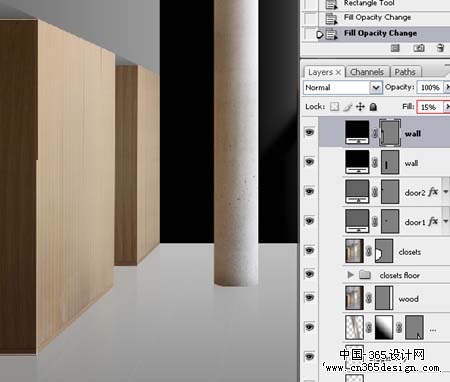The image size is (450, 382).
Task: Click the fx icon on door2 layer
Action: [x=433, y=192]
